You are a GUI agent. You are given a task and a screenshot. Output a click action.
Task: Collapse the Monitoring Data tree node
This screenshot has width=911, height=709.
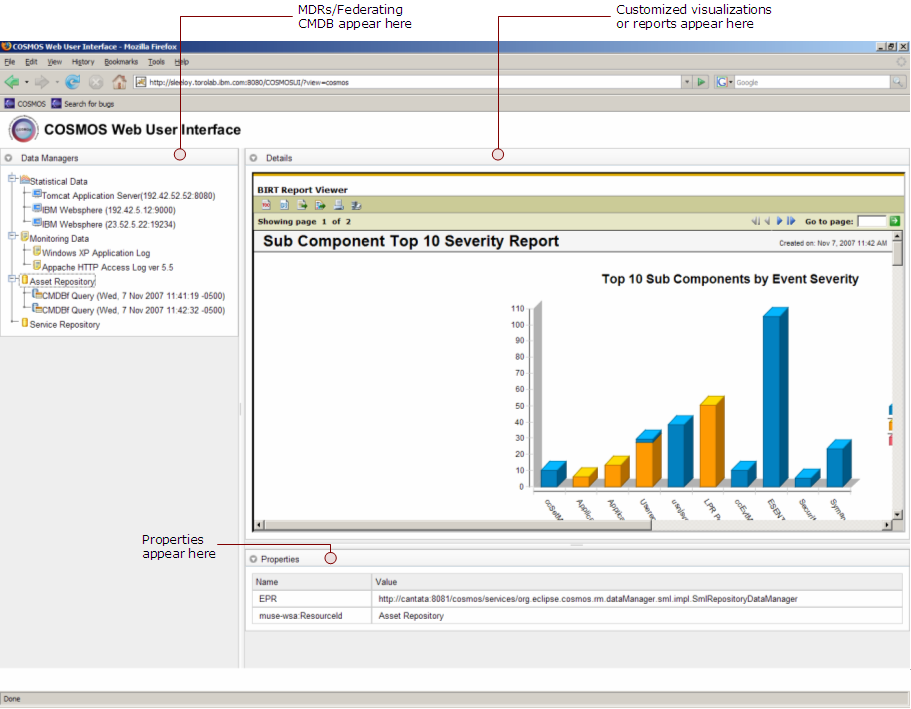click(12, 235)
